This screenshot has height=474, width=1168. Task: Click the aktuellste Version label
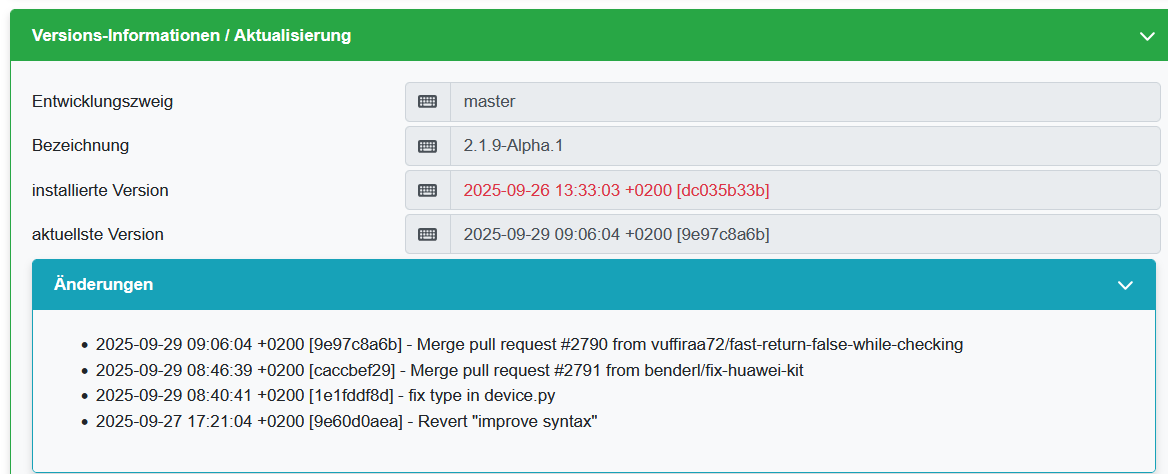(x=98, y=234)
